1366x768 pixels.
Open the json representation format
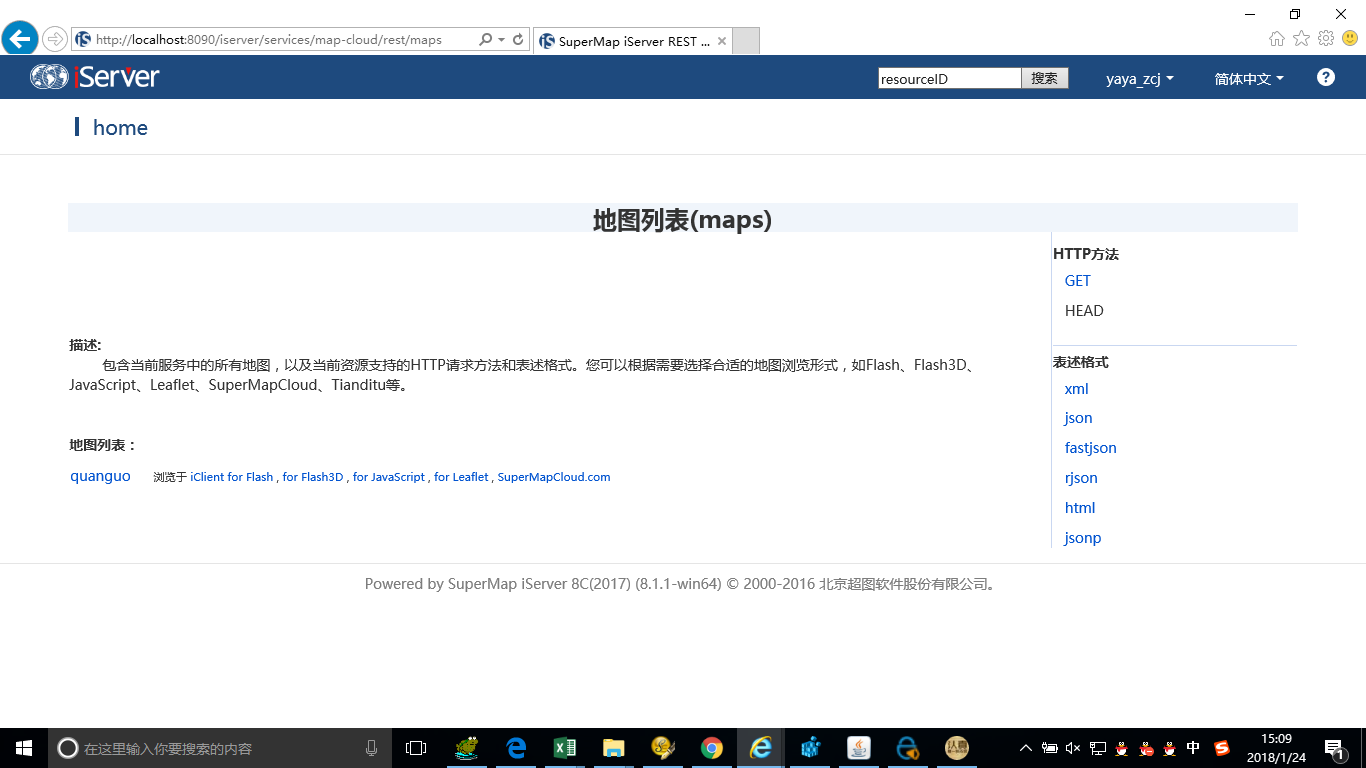click(x=1078, y=418)
